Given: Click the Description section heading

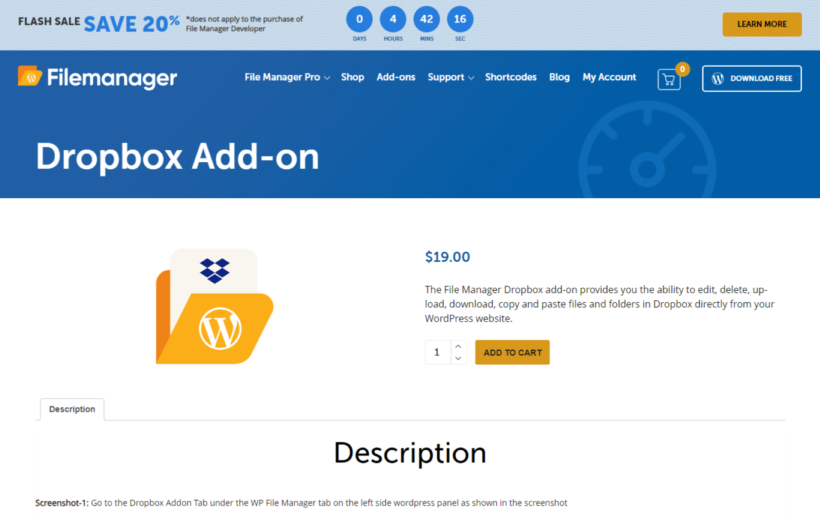Looking at the screenshot, I should [410, 453].
